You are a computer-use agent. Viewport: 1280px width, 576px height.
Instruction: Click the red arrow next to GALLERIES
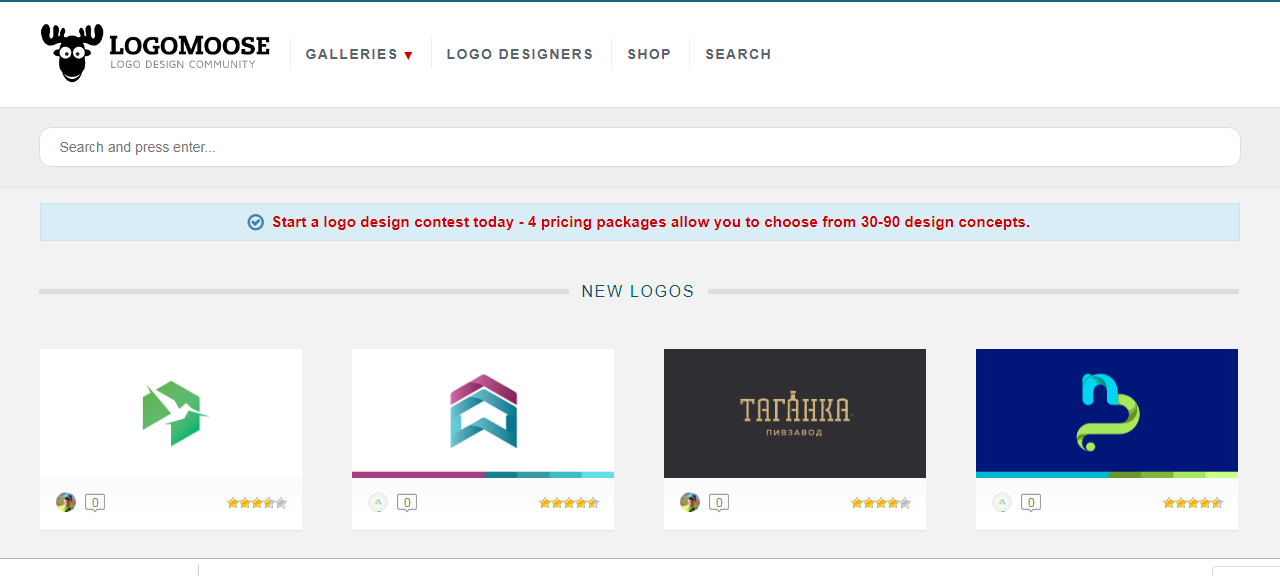[408, 55]
